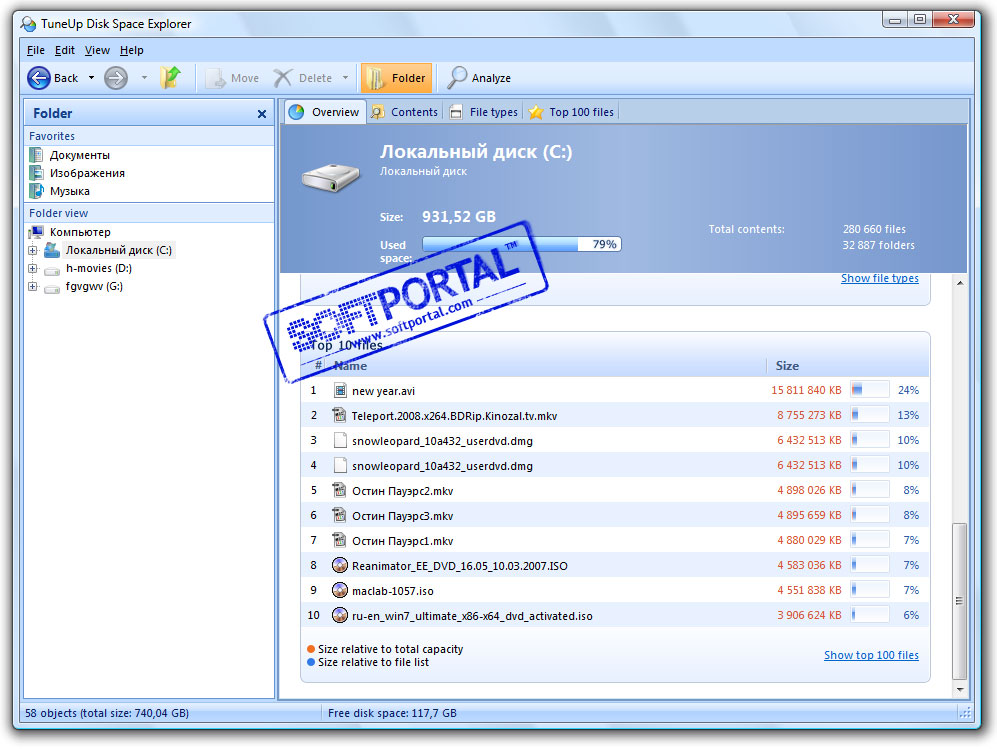This screenshot has width=997, height=749.
Task: Click the Документы folder icon
Action: click(x=37, y=155)
